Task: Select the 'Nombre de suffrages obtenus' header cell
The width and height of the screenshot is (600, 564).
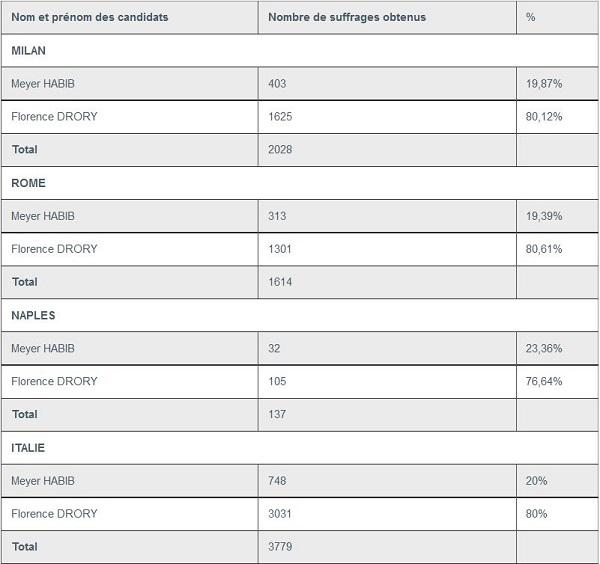Action: point(334,17)
